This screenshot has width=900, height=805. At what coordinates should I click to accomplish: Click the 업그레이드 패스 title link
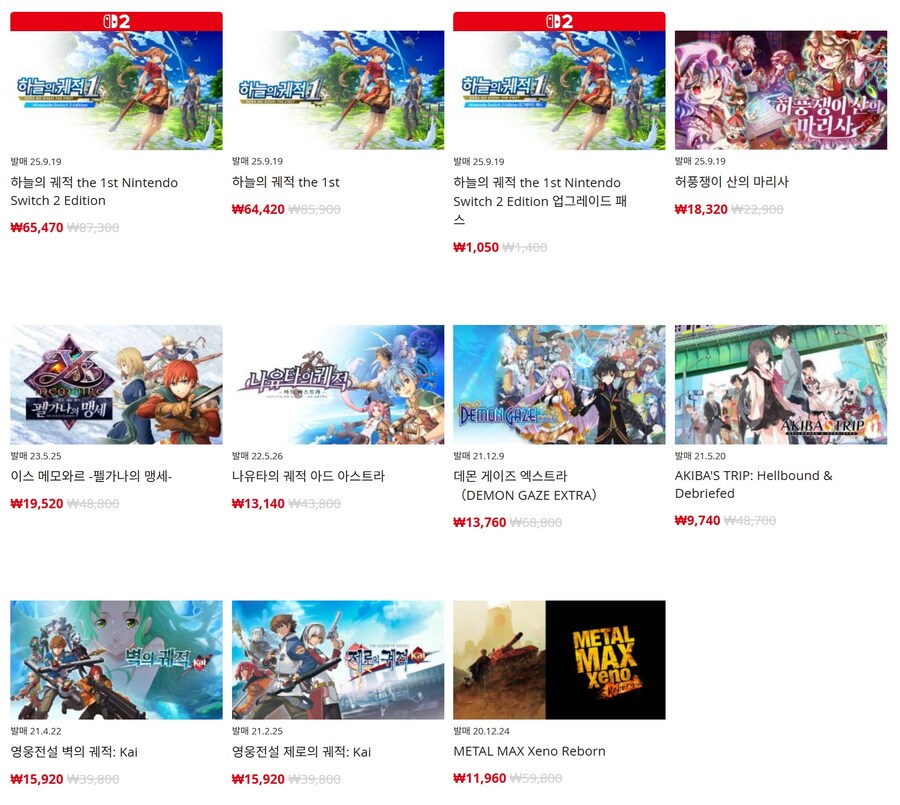tap(540, 201)
